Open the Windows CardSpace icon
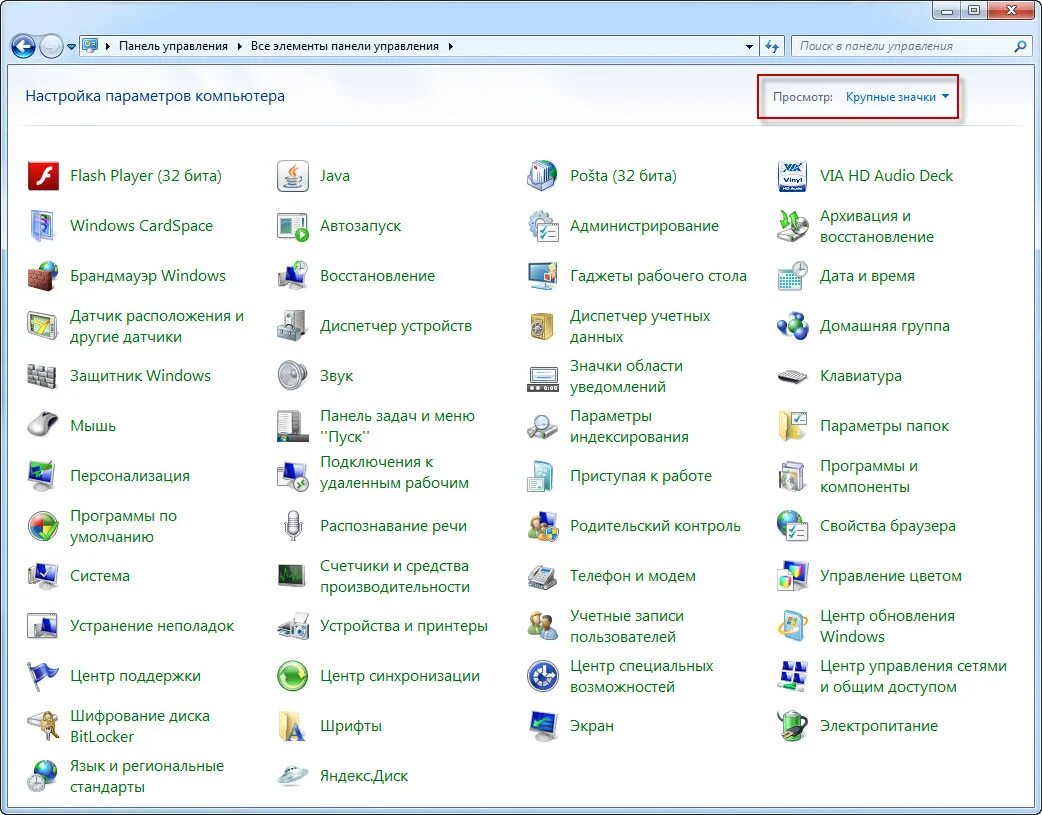 (x=44, y=226)
